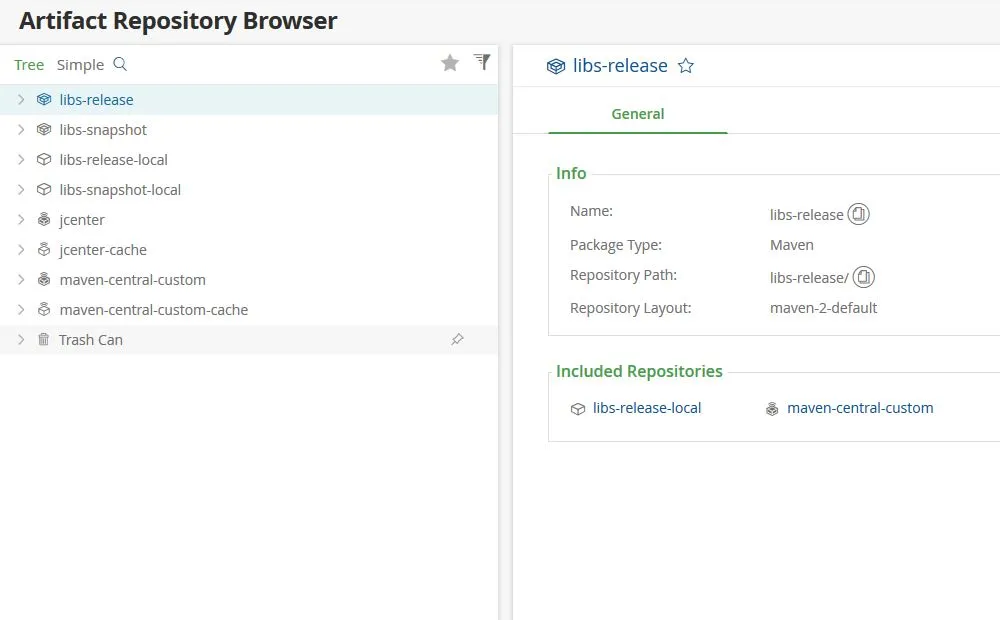
Task: Click the favorites star filter icon
Action: pyautogui.click(x=450, y=63)
